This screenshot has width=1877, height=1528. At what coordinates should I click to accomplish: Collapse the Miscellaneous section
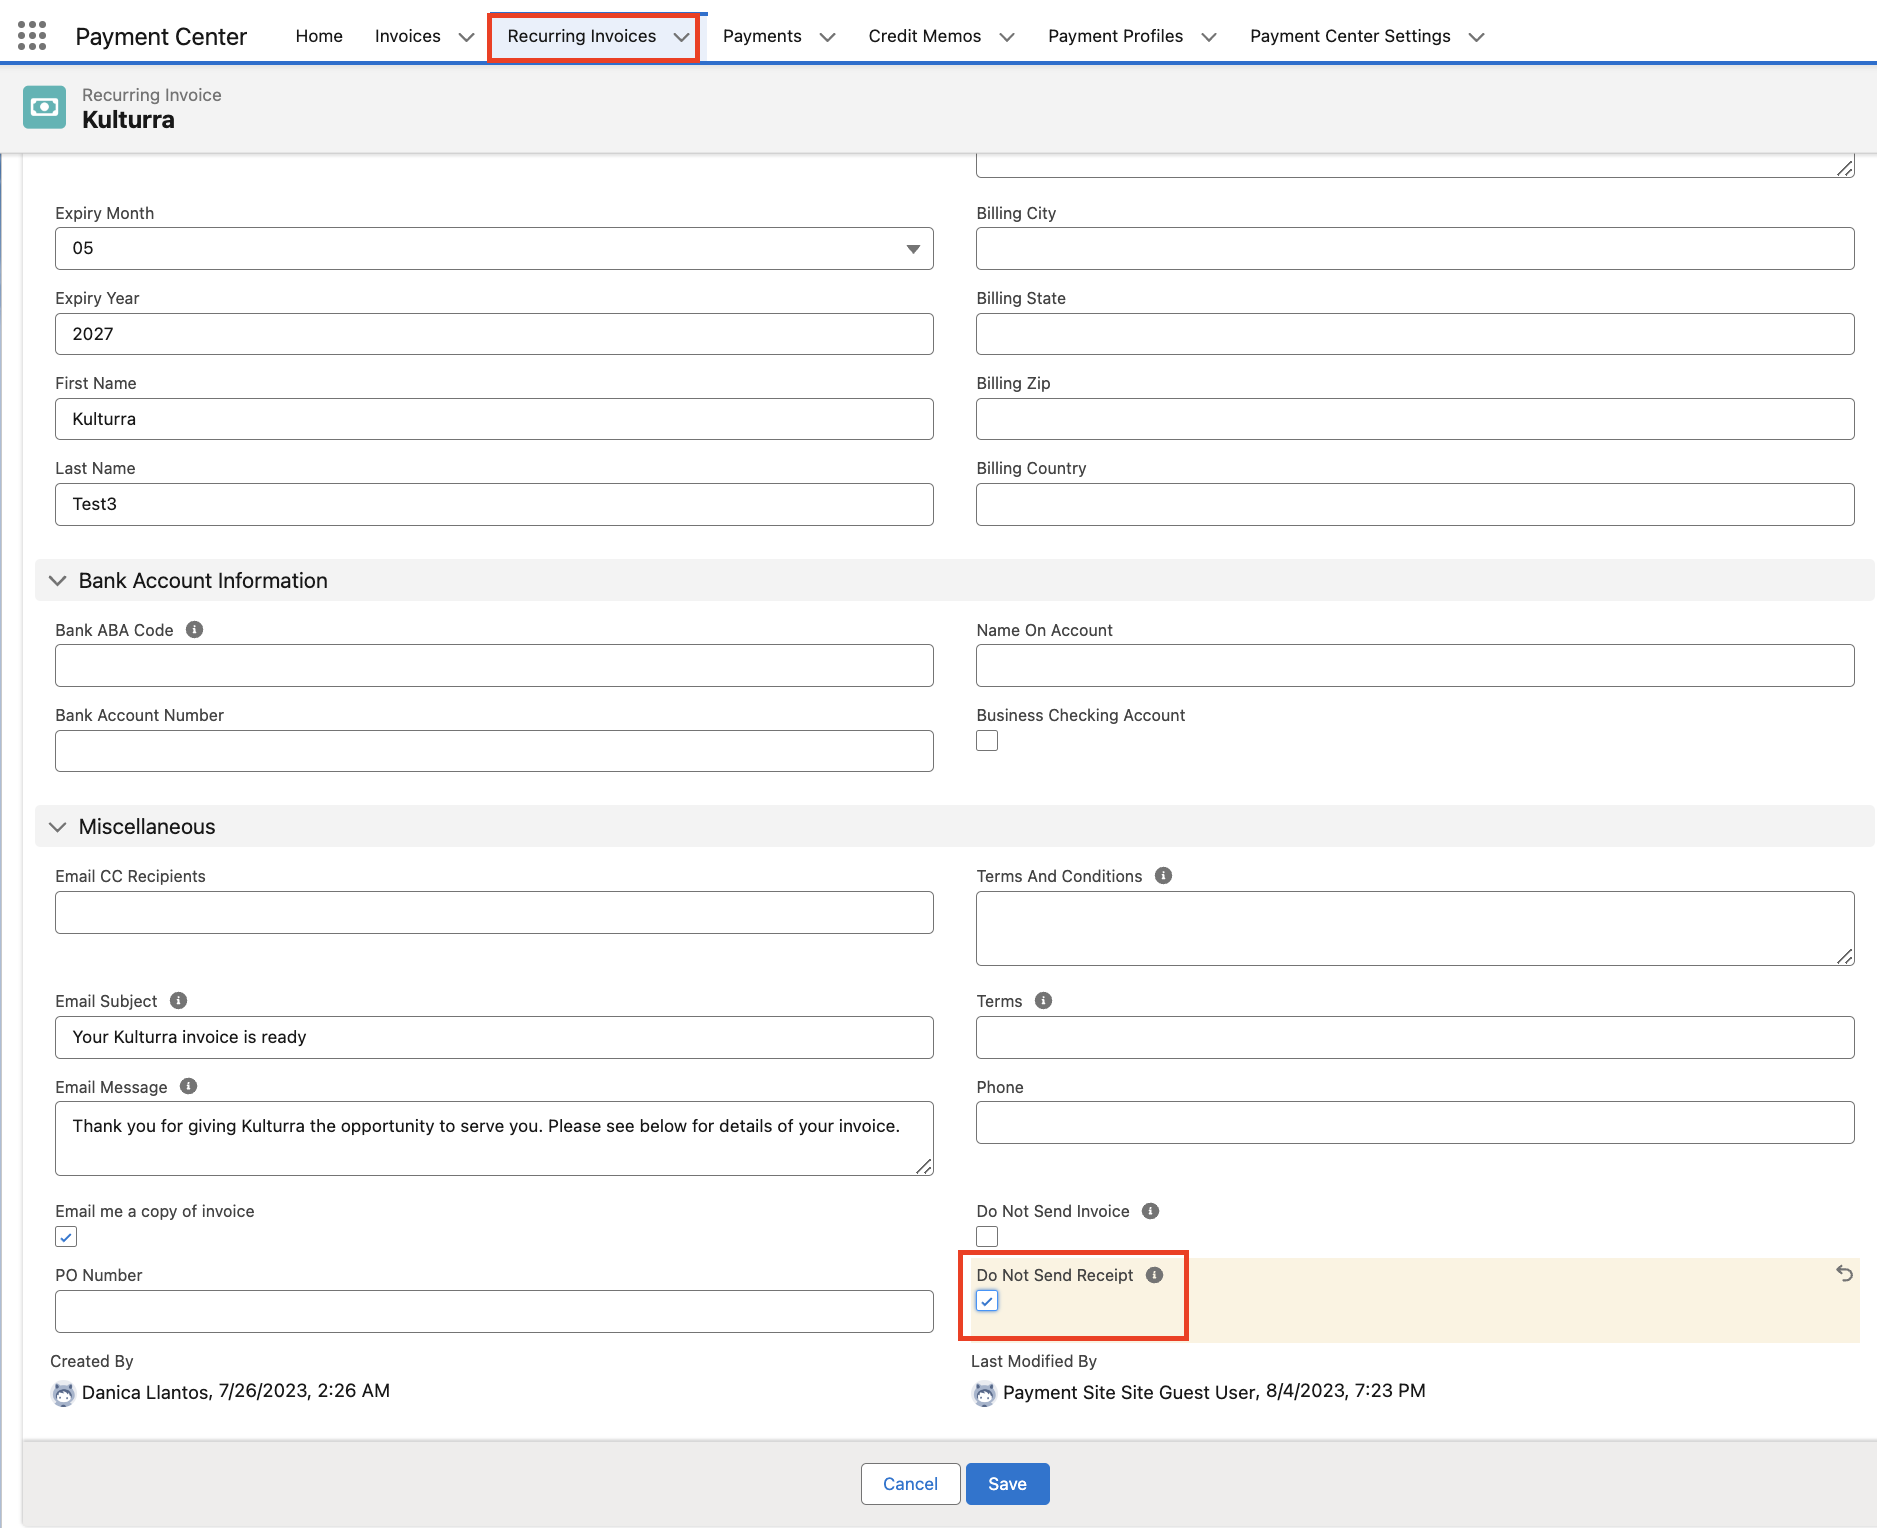58,827
